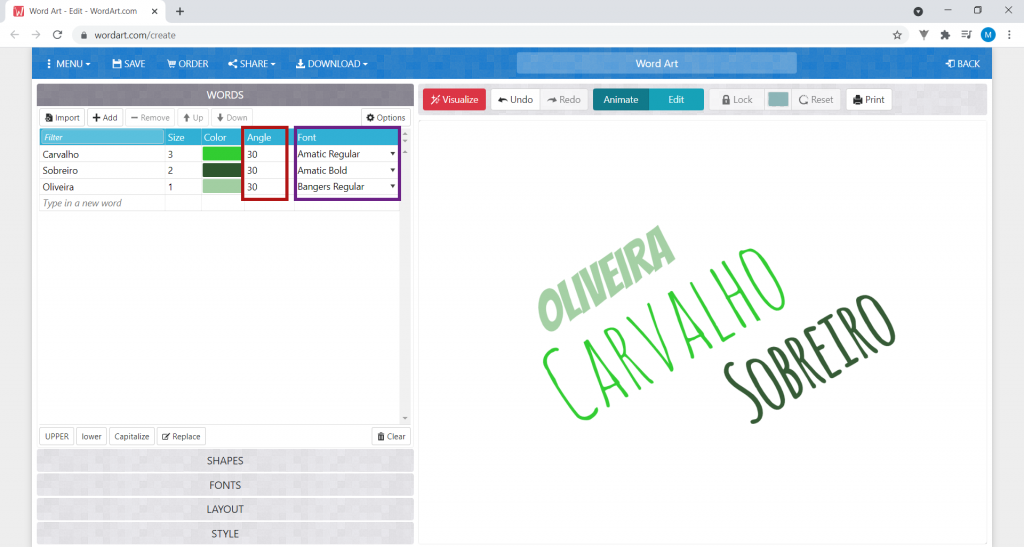Click the red Visualize button

click(x=455, y=100)
